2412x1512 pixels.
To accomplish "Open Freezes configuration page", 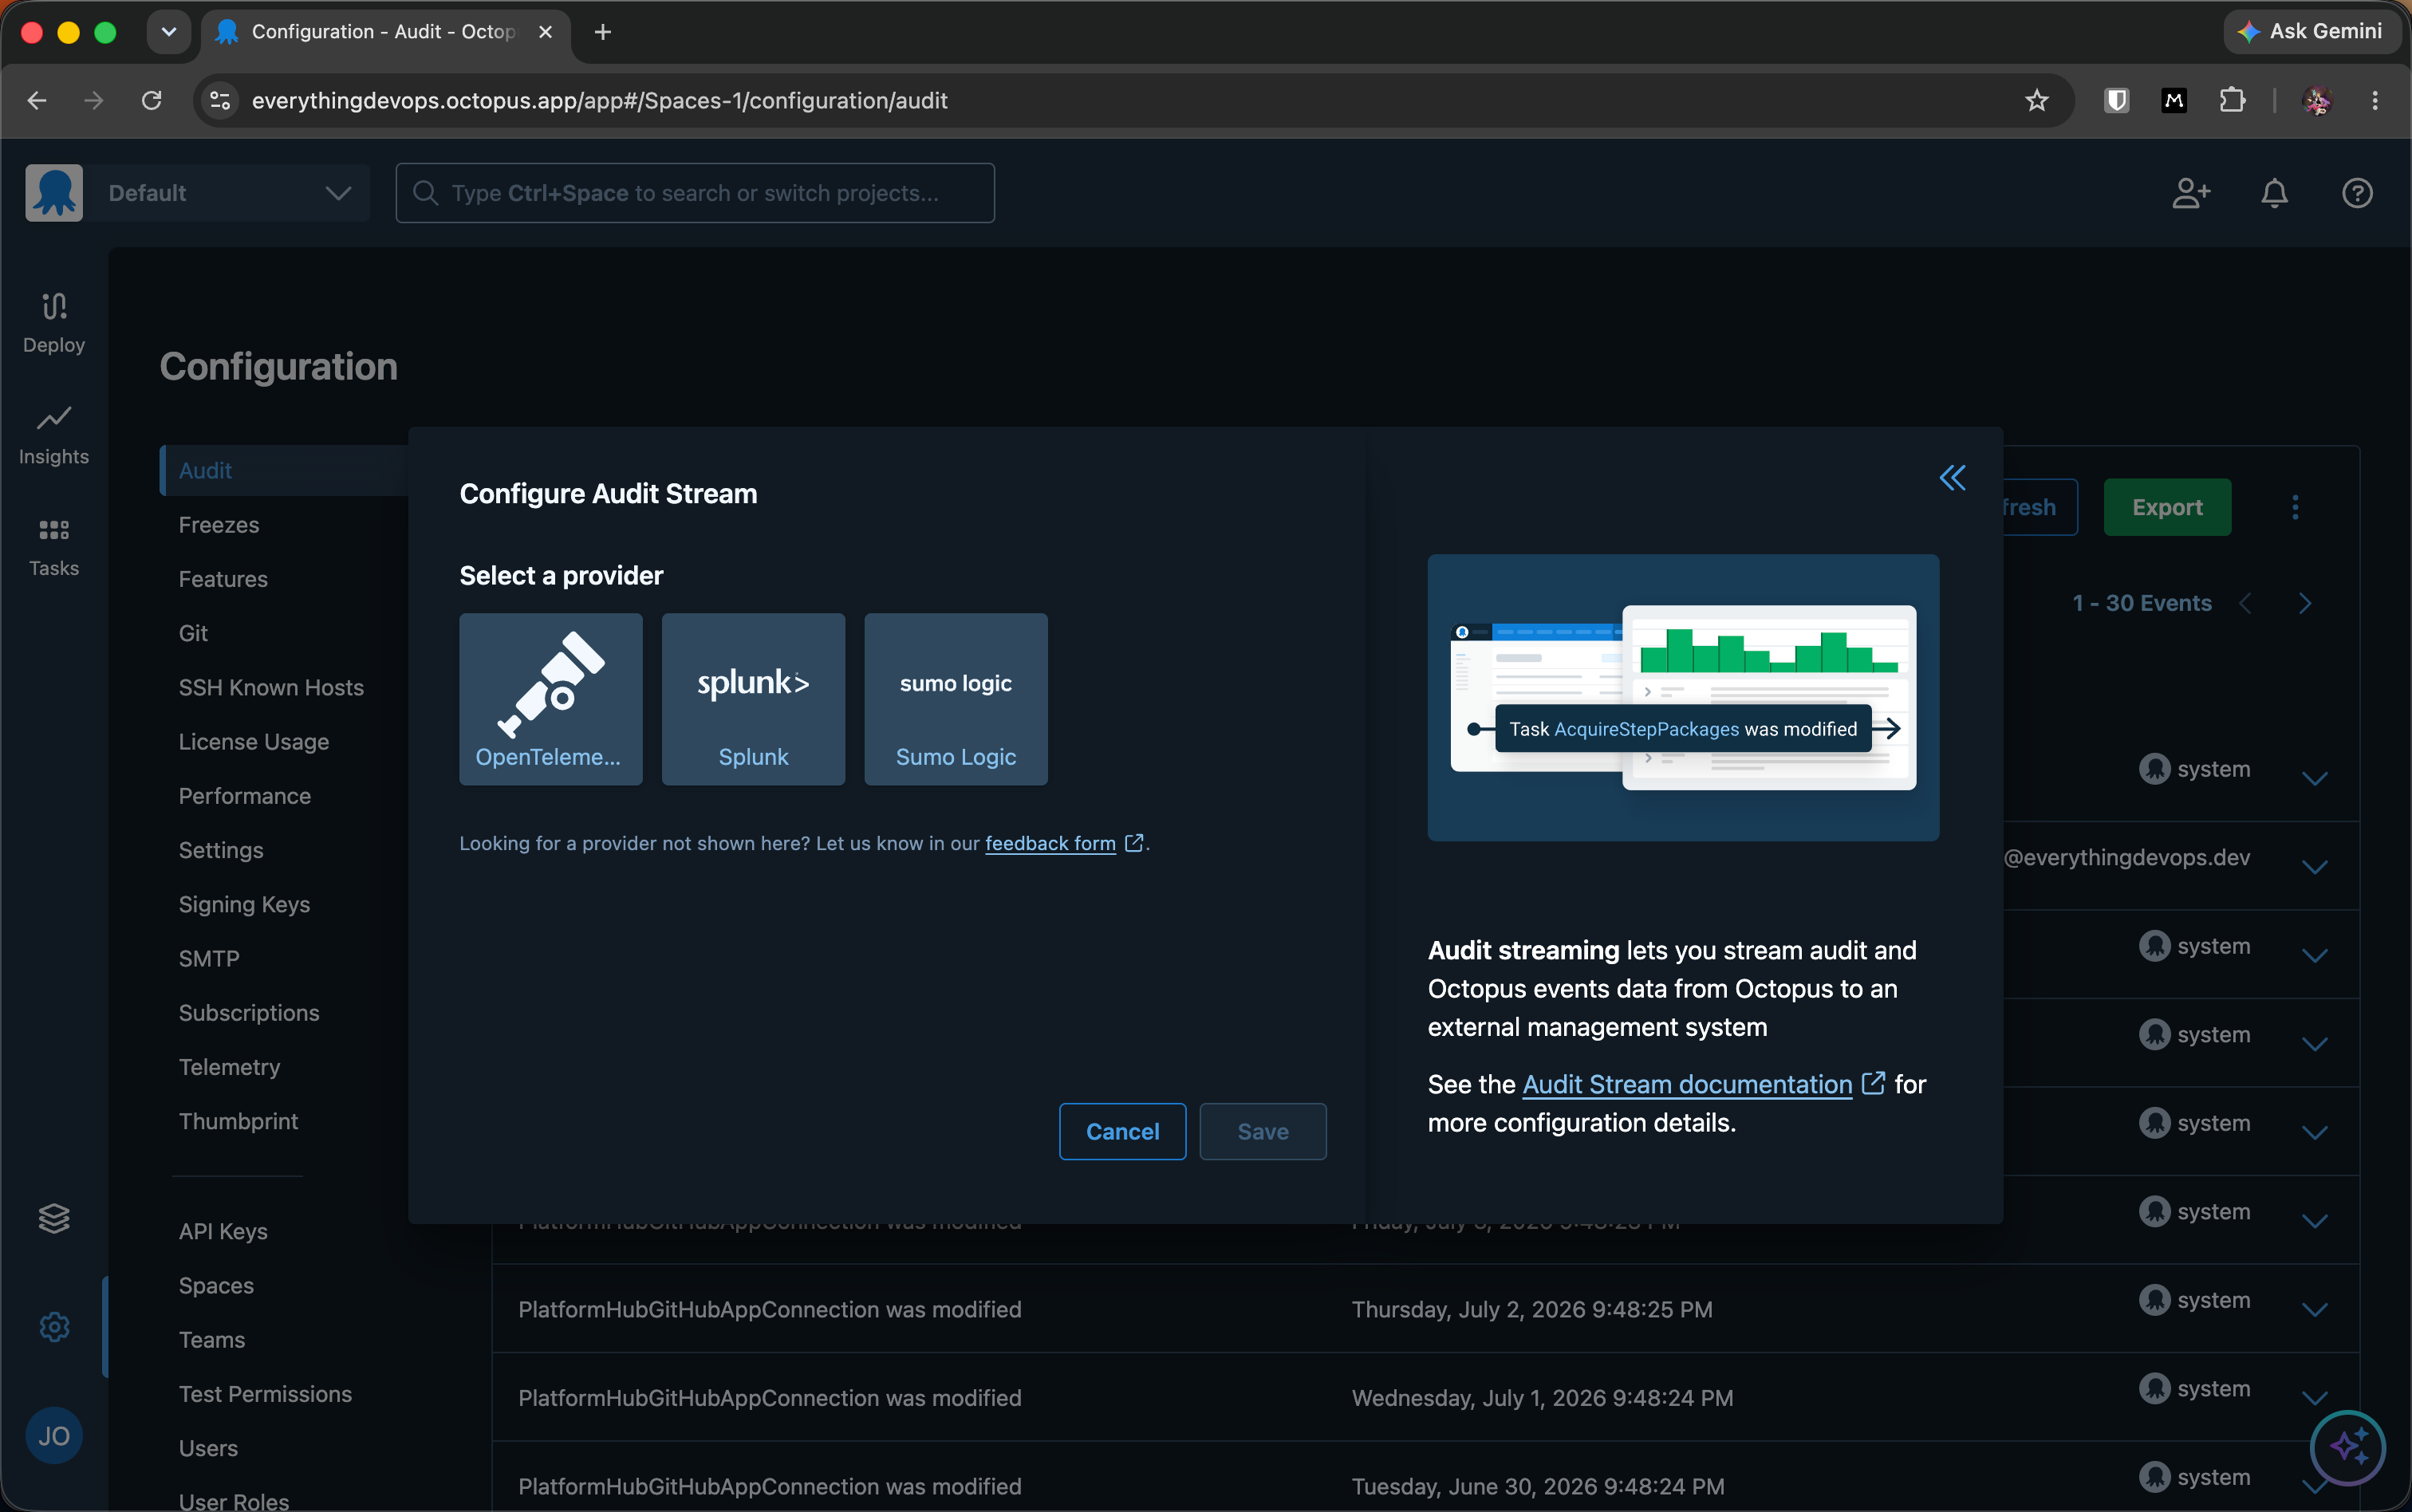I will [218, 524].
